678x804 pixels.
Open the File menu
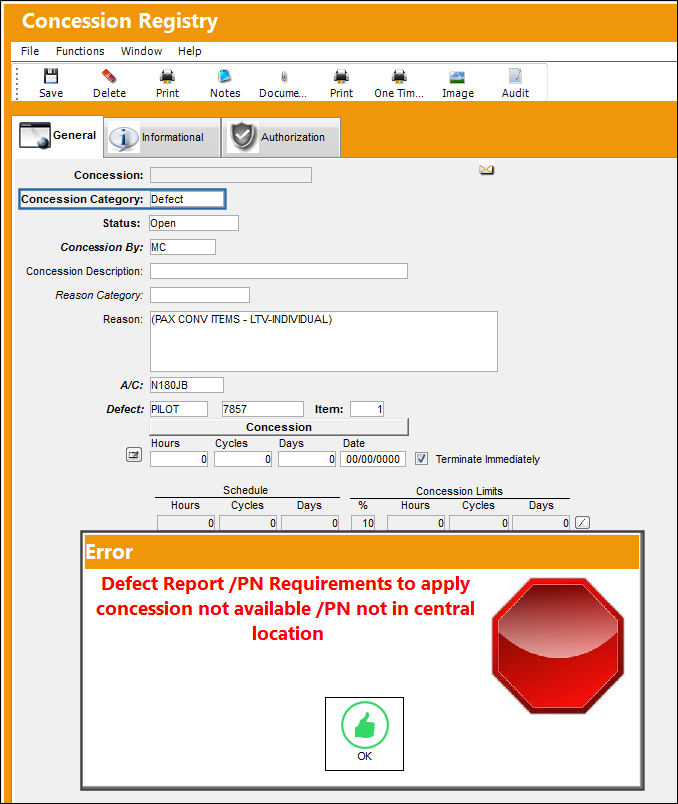pos(30,51)
